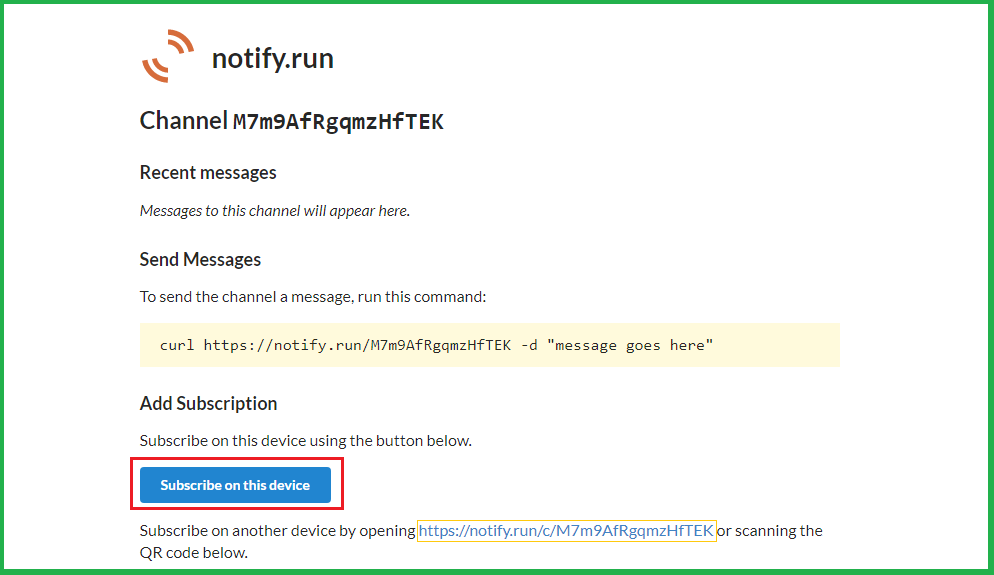The height and width of the screenshot is (575, 994).
Task: Click the "Subscribe on another device by opening" text
Action: pyautogui.click(x=277, y=530)
